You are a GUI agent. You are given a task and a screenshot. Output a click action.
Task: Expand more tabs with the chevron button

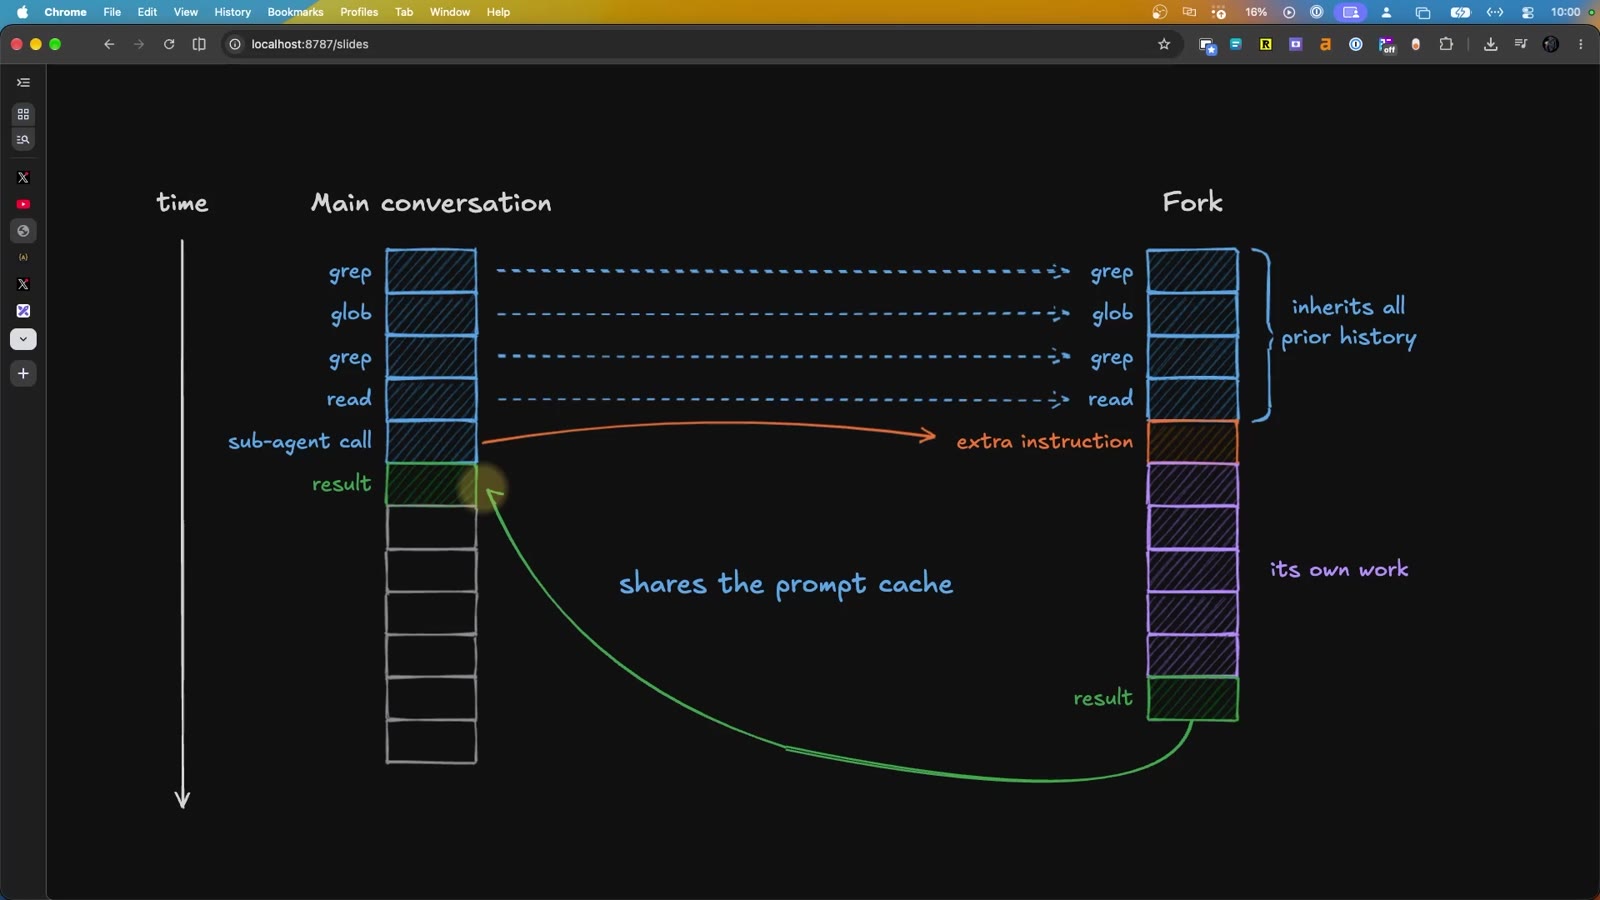tap(23, 340)
